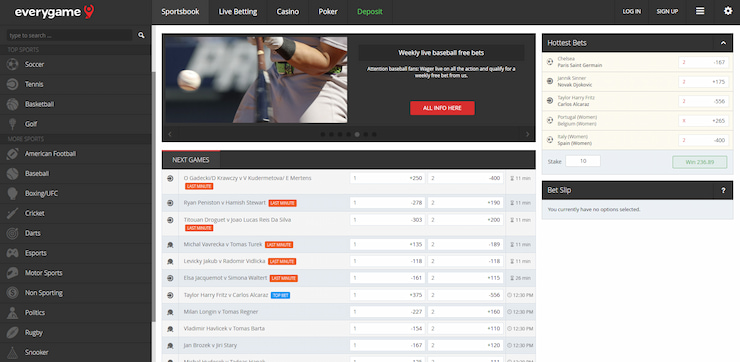Bet on option 1 at +250 for Gadecki/Krawczy
Viewport: 740px width, 362px height.
[x=387, y=178]
